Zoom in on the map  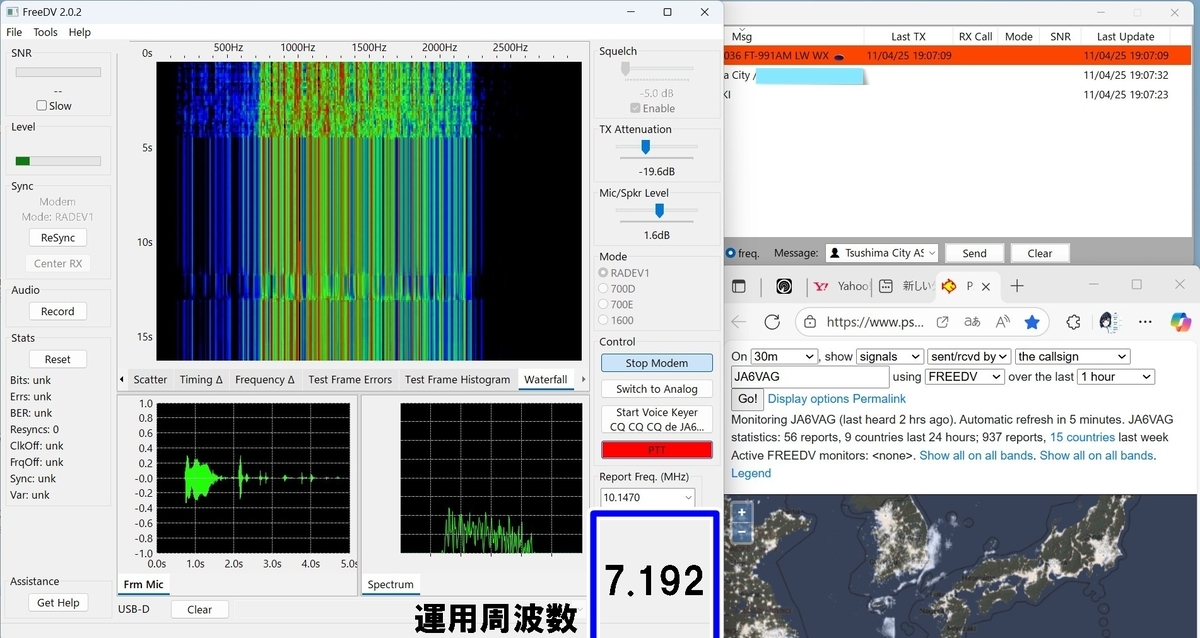point(742,512)
